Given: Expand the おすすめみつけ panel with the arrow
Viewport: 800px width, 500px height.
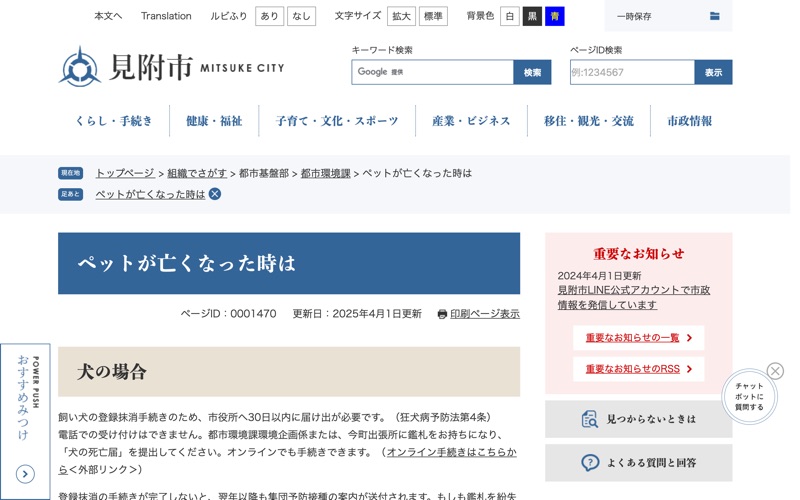Looking at the screenshot, I should 25,474.
